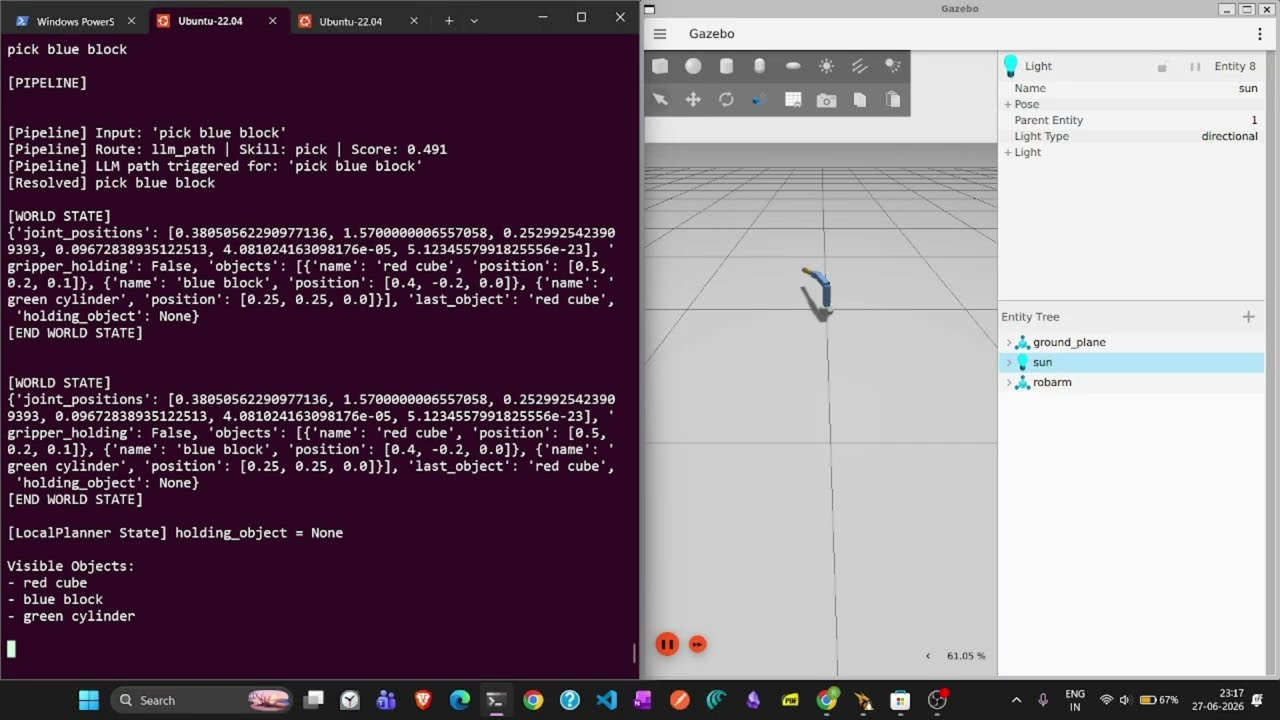
Task: Open the battery status at 67%
Action: click(1159, 700)
